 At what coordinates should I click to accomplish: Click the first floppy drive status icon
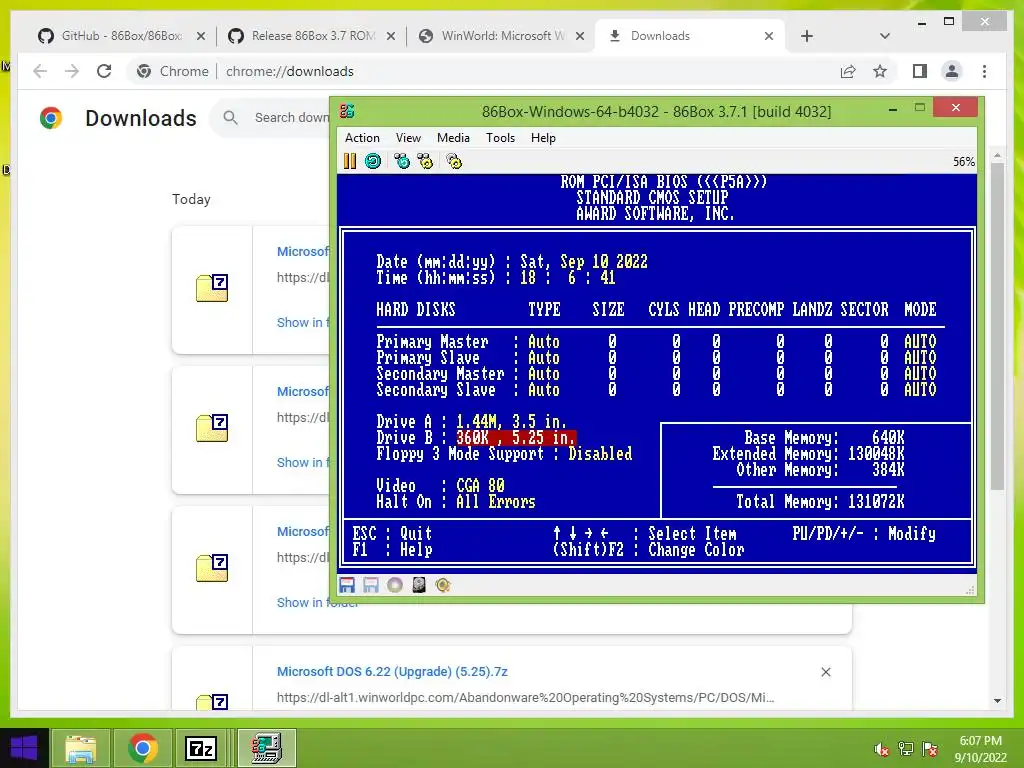(347, 585)
